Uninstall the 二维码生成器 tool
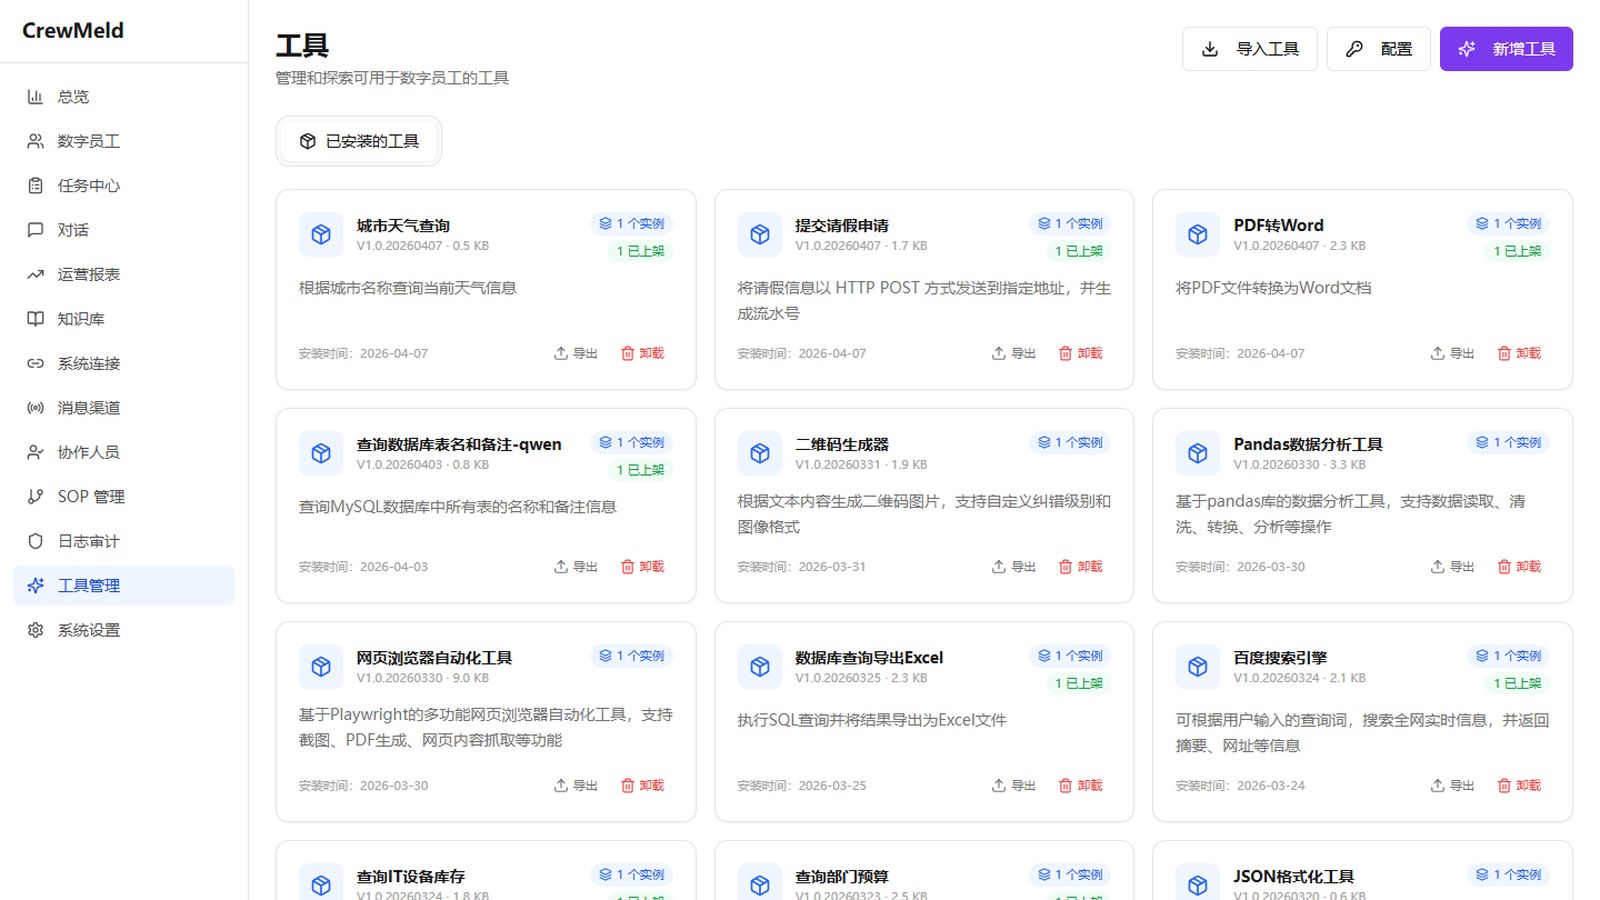This screenshot has height=900, width=1600. pyautogui.click(x=1081, y=567)
